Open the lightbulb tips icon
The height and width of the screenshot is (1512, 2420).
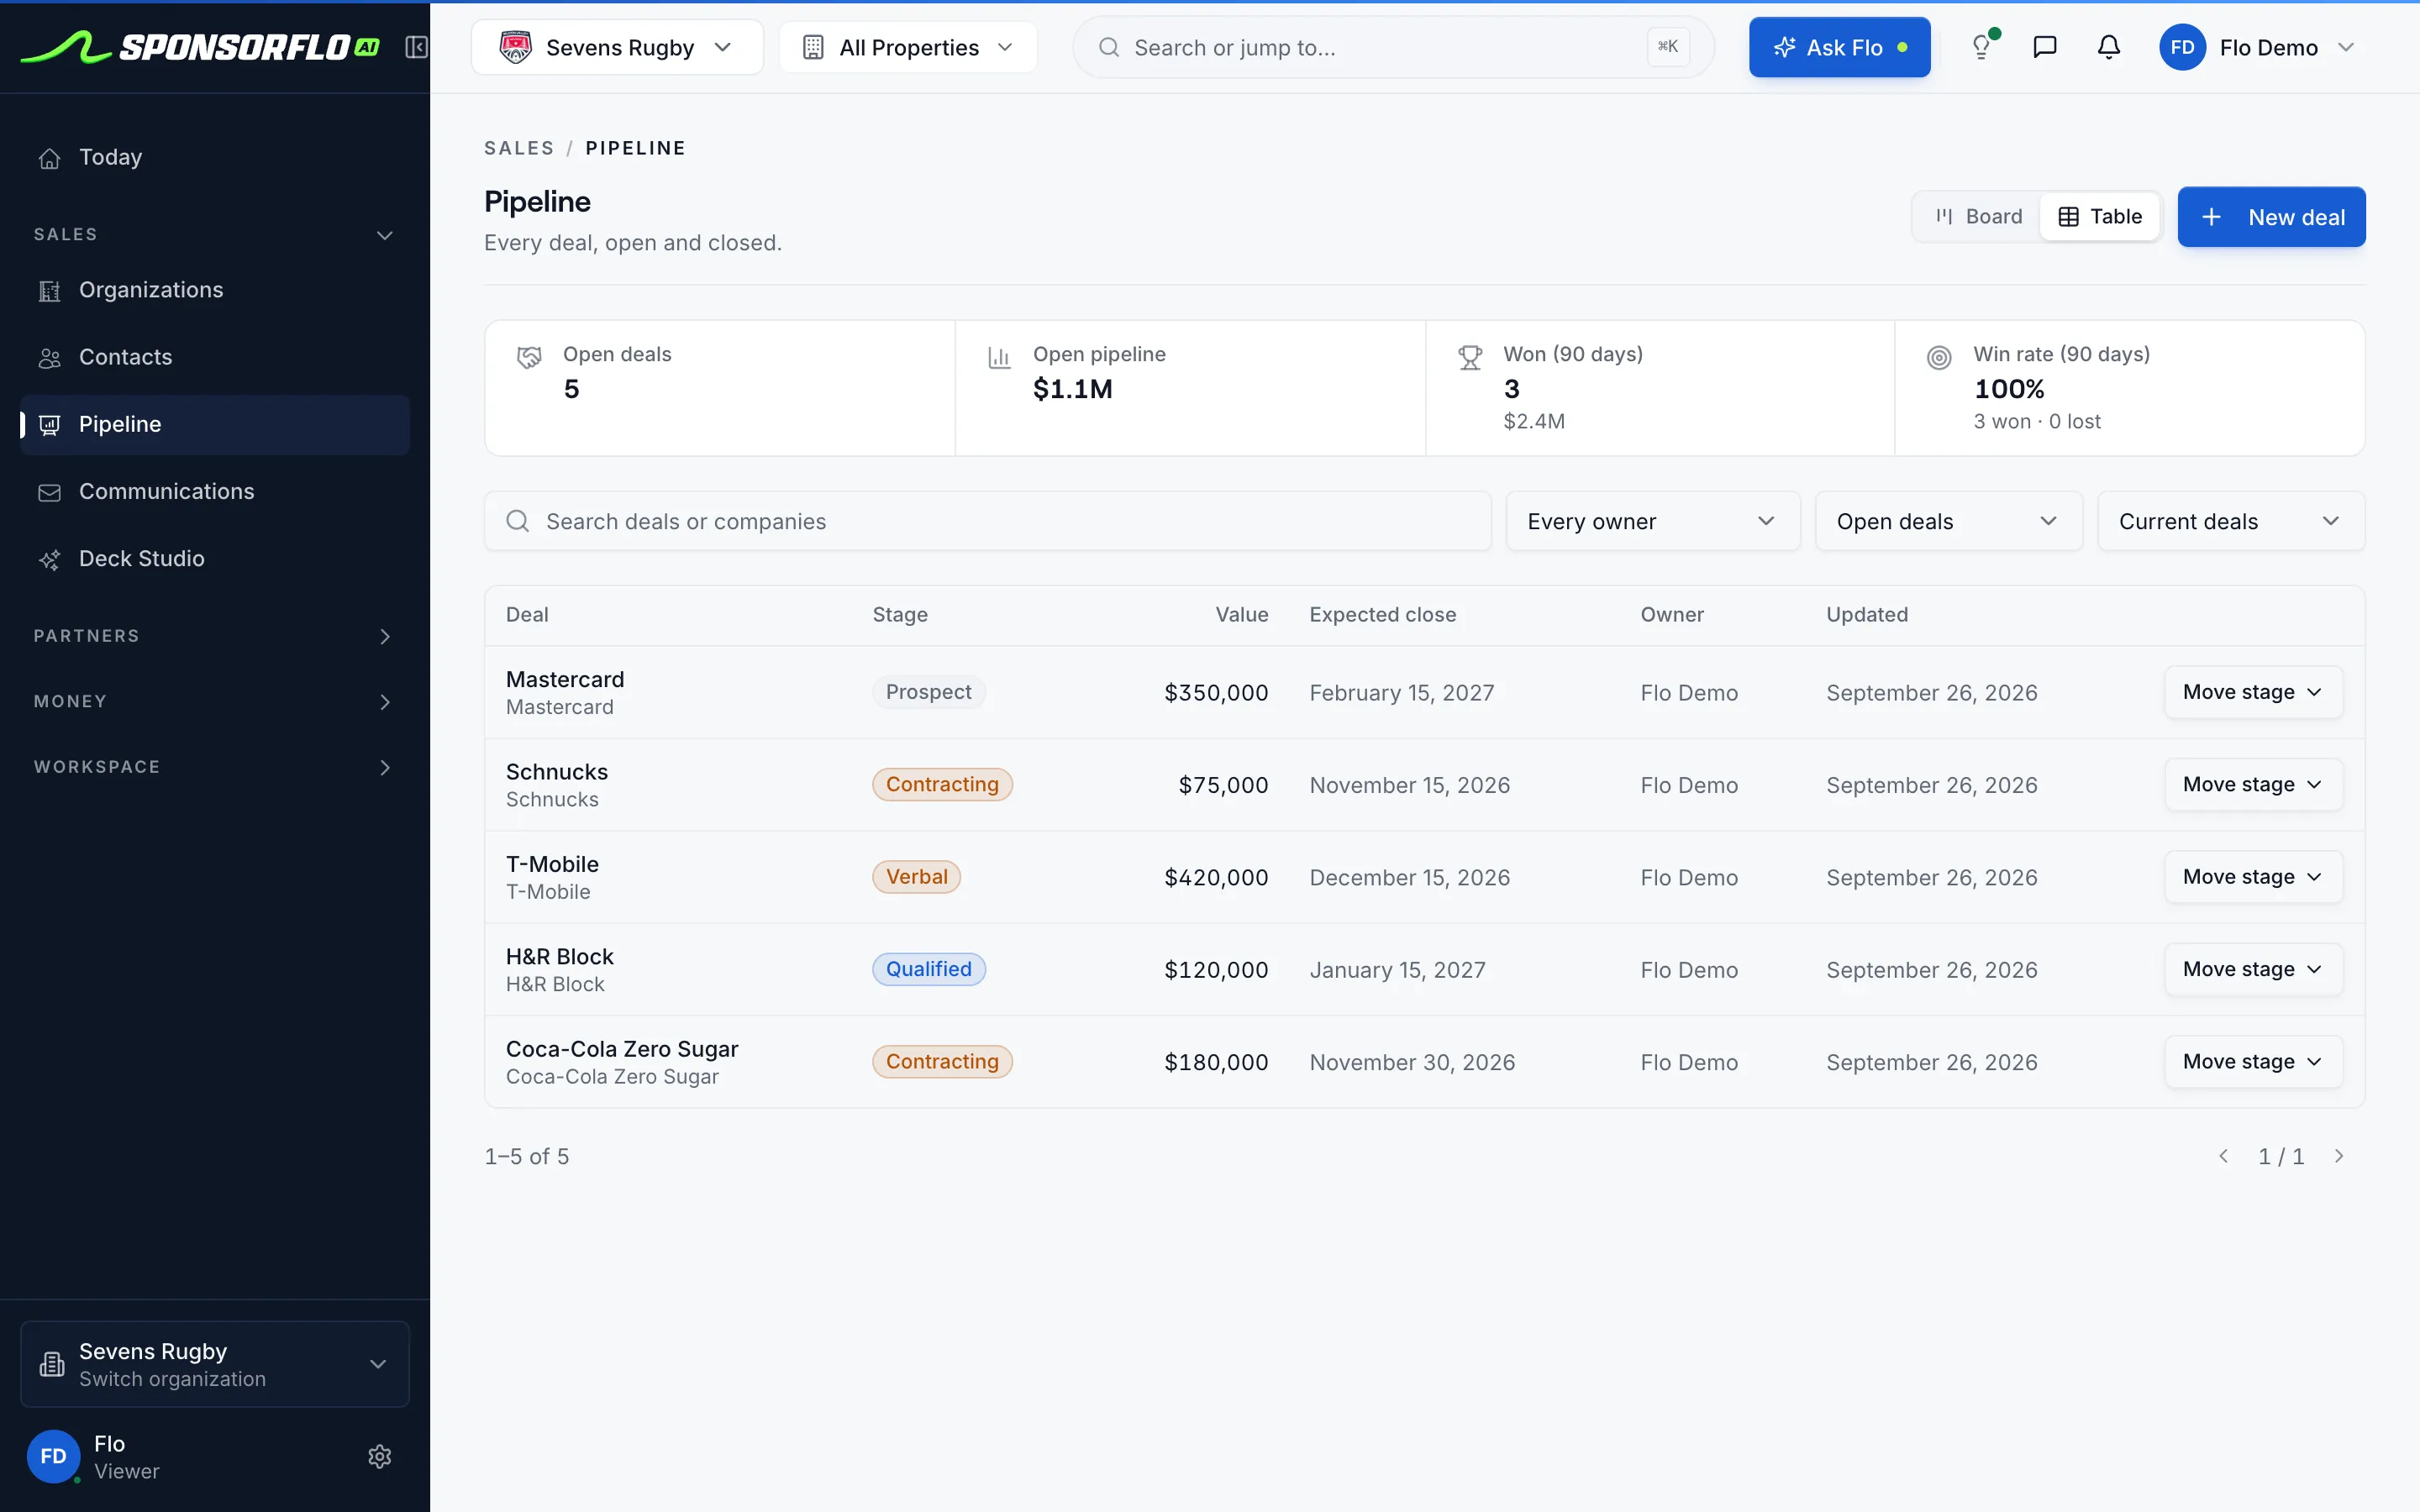(x=1981, y=47)
